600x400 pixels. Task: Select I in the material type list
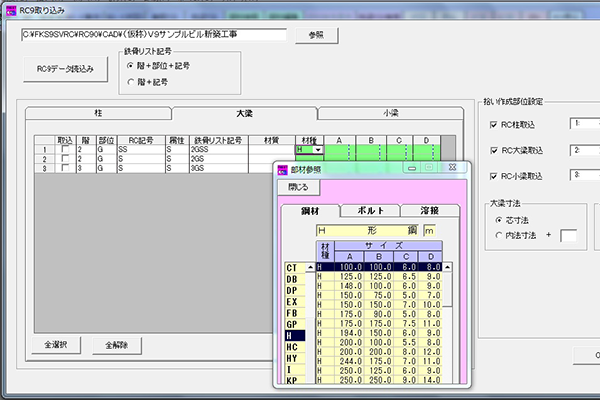pos(295,370)
